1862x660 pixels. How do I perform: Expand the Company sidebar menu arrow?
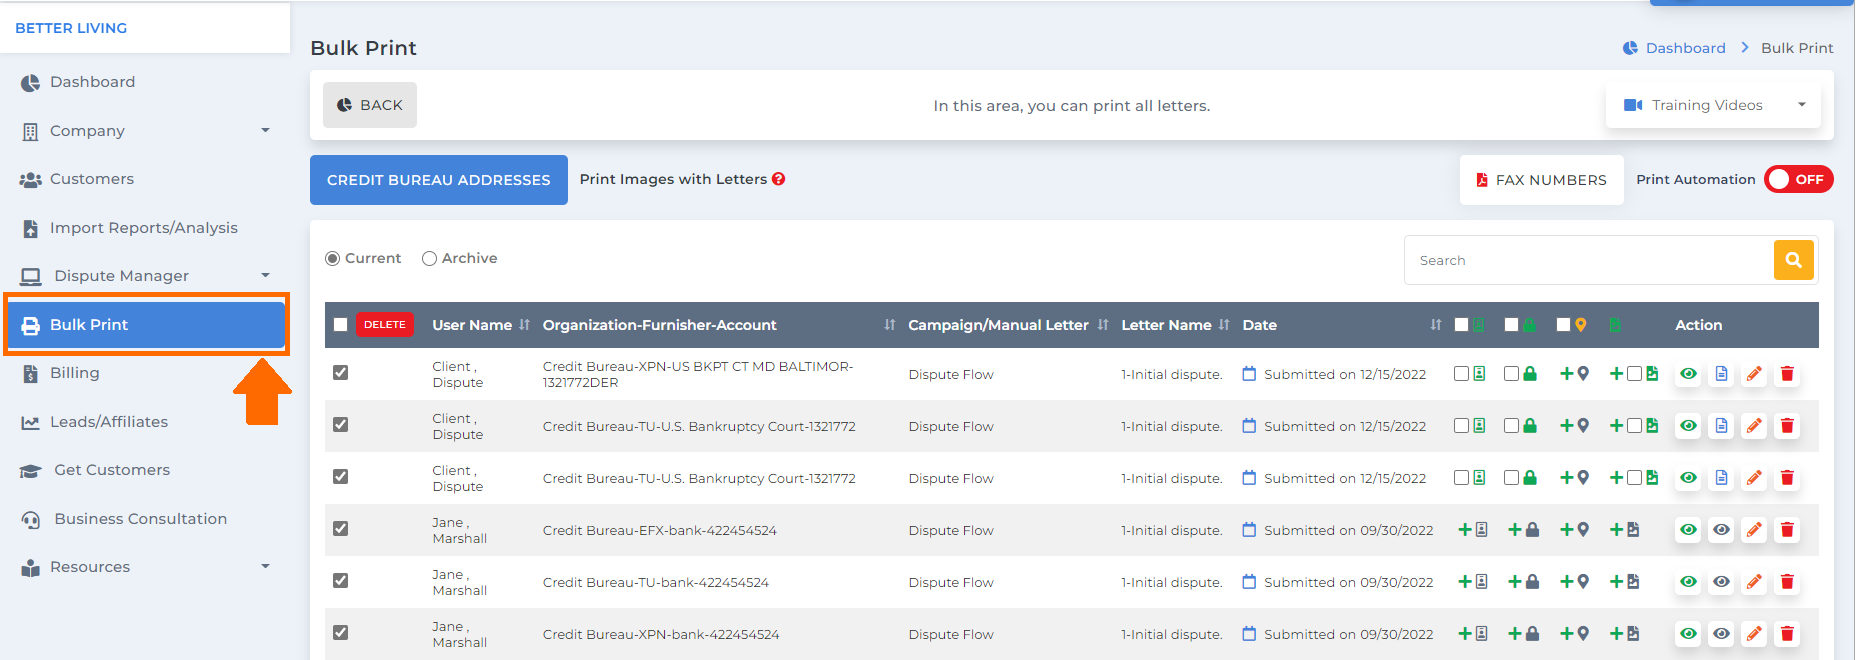pyautogui.click(x=265, y=130)
